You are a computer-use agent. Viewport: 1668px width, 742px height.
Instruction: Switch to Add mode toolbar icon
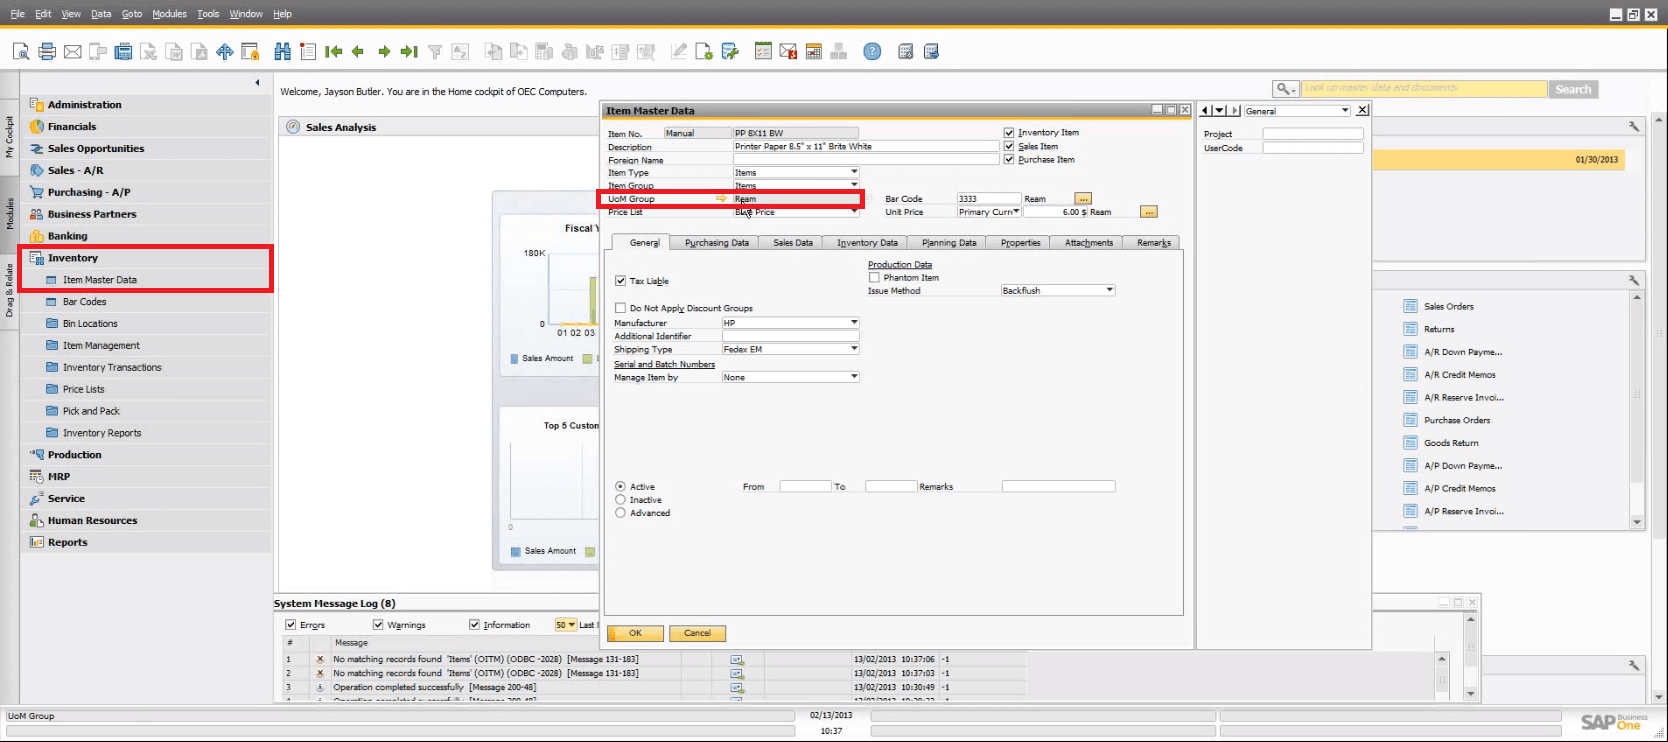[308, 51]
